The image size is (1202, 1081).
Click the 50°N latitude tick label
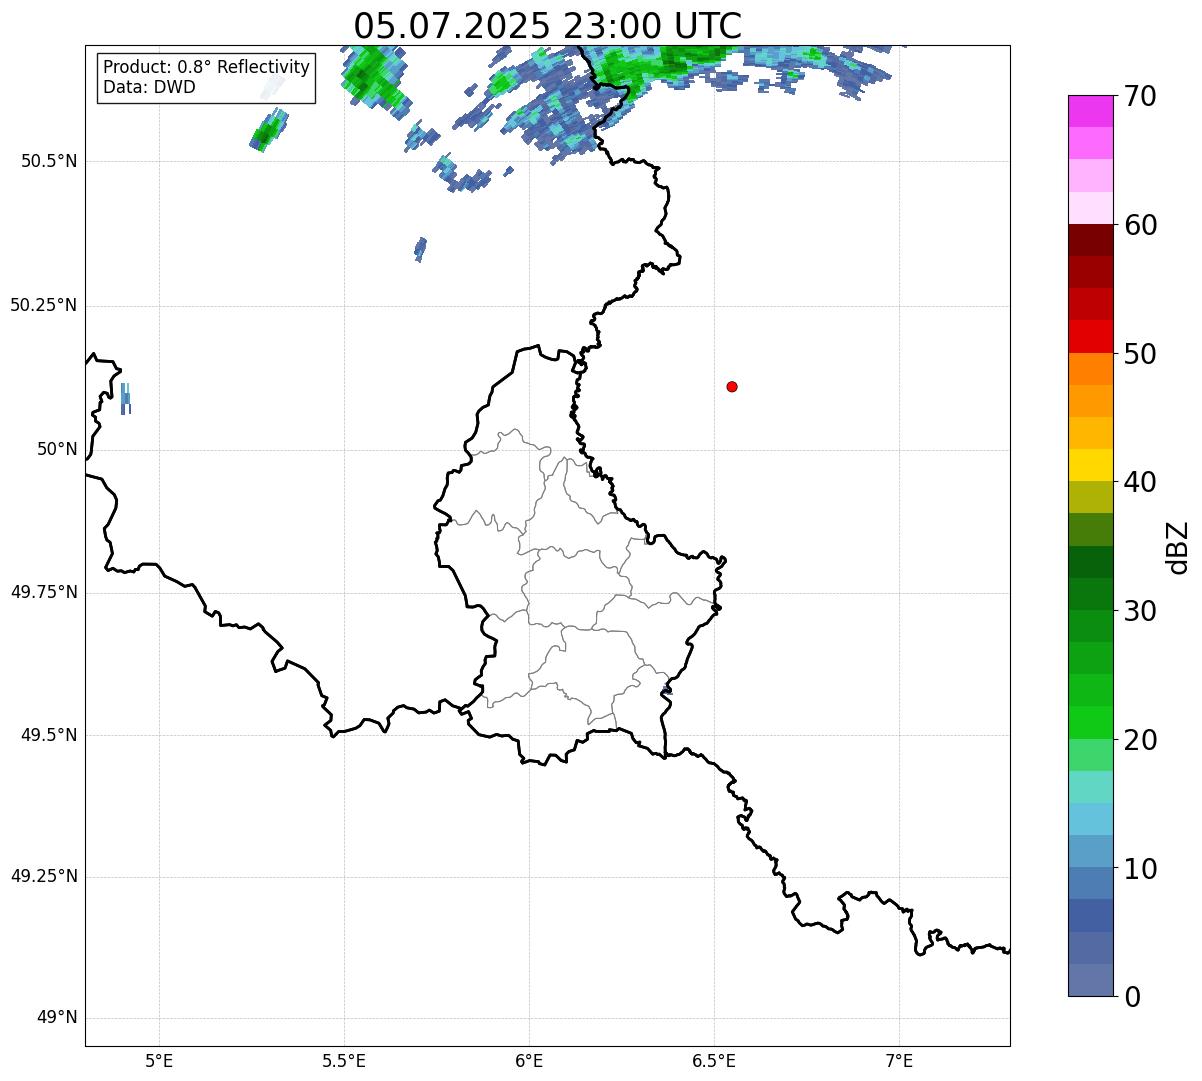57,449
